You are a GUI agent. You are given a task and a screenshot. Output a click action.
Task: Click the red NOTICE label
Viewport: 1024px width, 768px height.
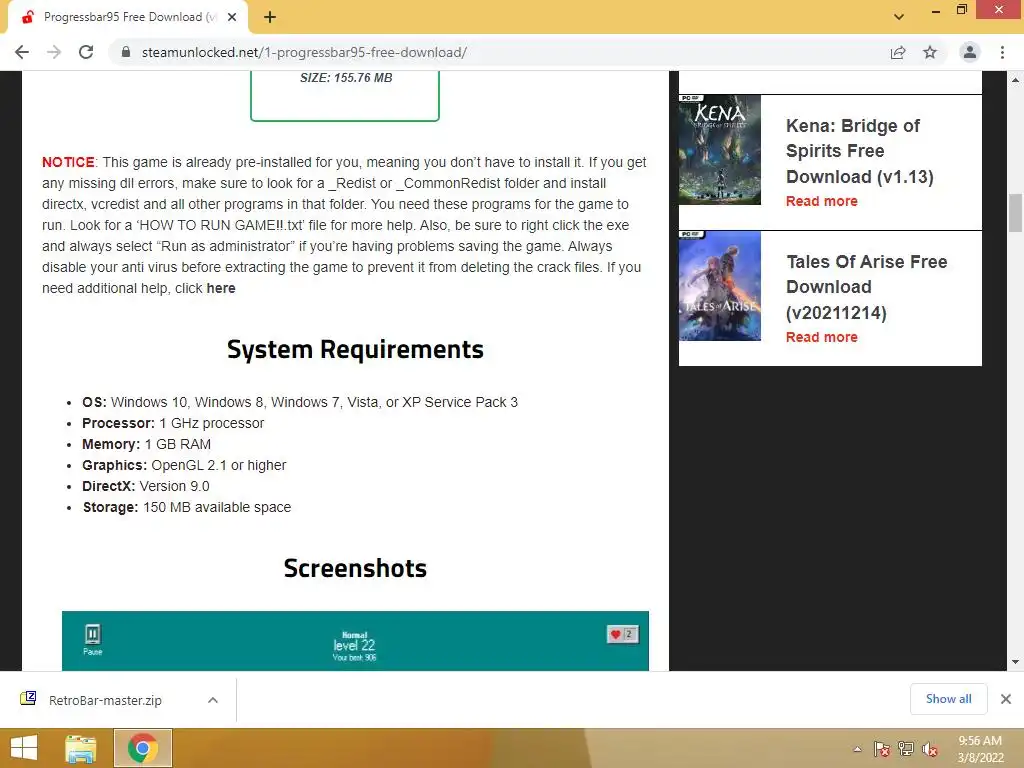pyautogui.click(x=69, y=162)
